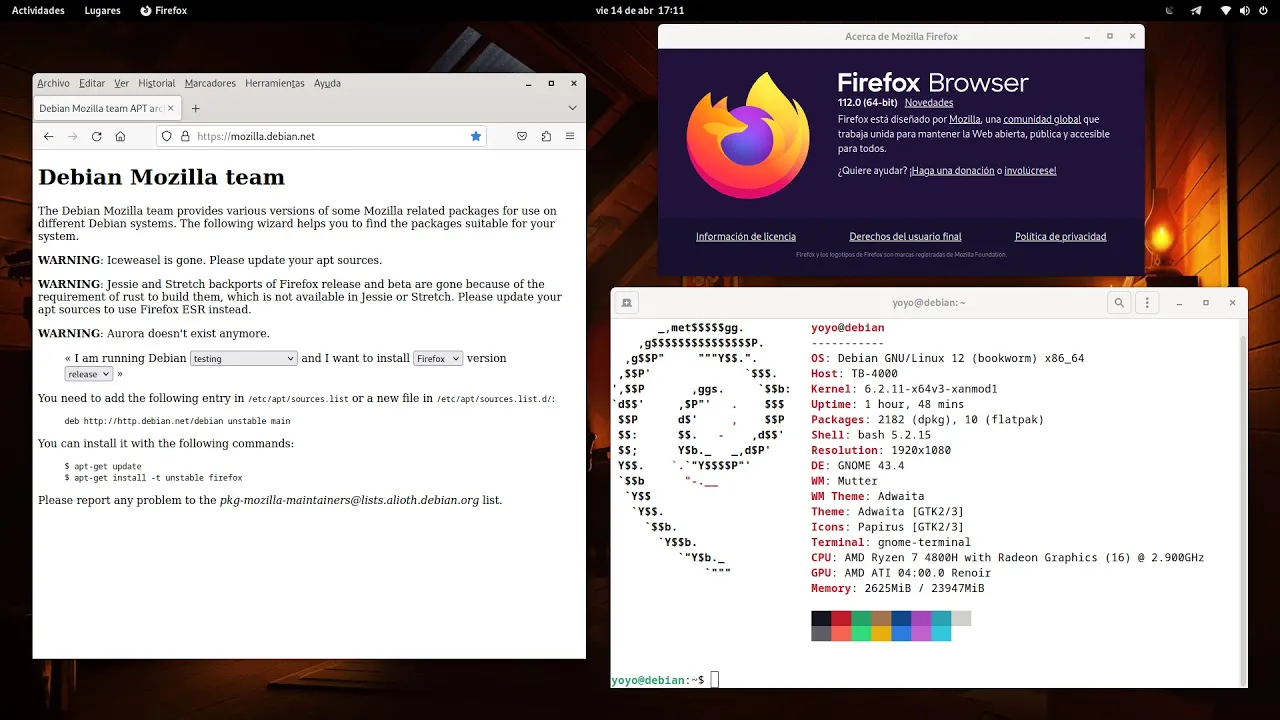Click the apt-get install -t unstable firefox line

point(153,478)
